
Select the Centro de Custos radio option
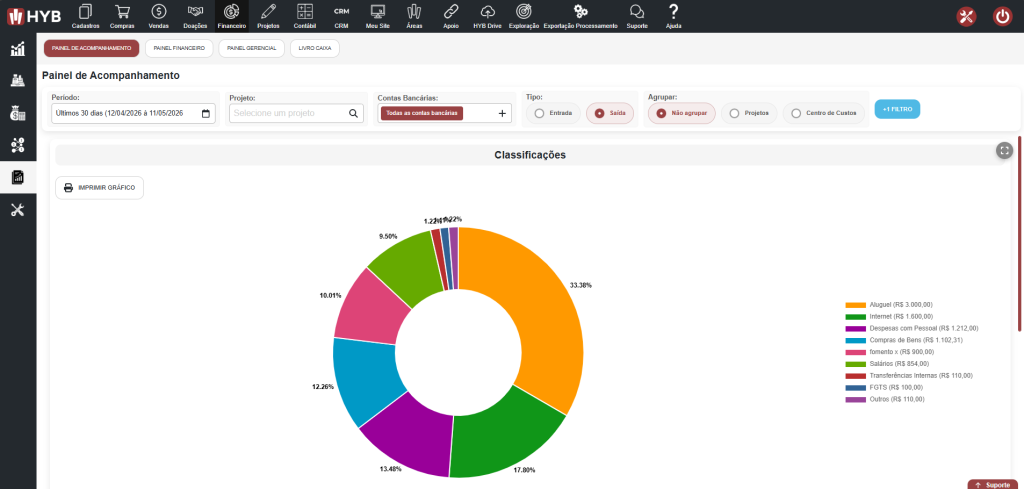tap(824, 113)
